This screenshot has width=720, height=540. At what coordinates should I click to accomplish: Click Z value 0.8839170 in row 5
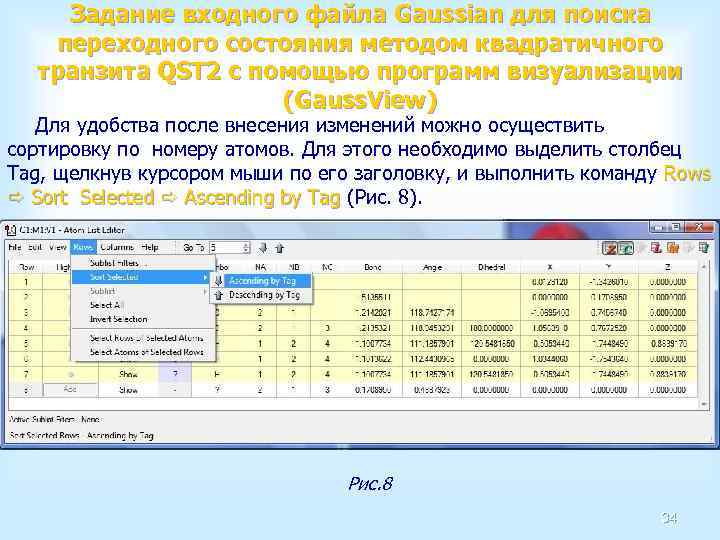click(669, 343)
